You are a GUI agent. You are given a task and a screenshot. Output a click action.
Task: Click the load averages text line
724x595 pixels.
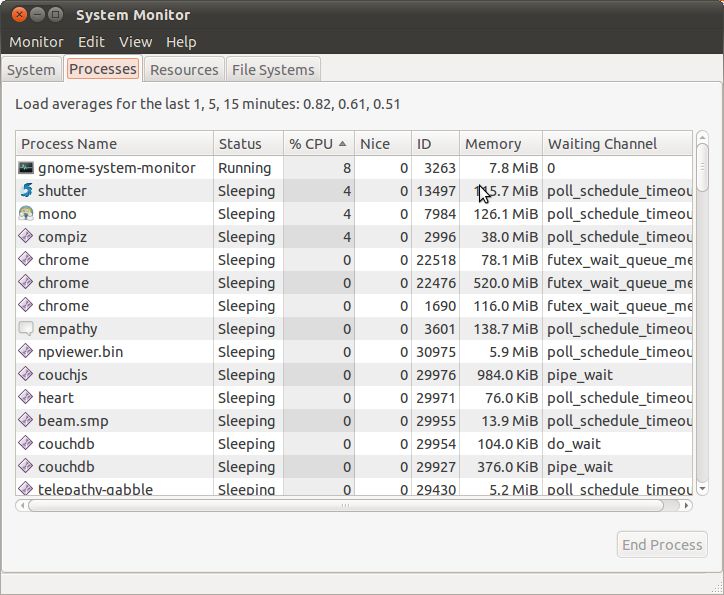(208, 104)
